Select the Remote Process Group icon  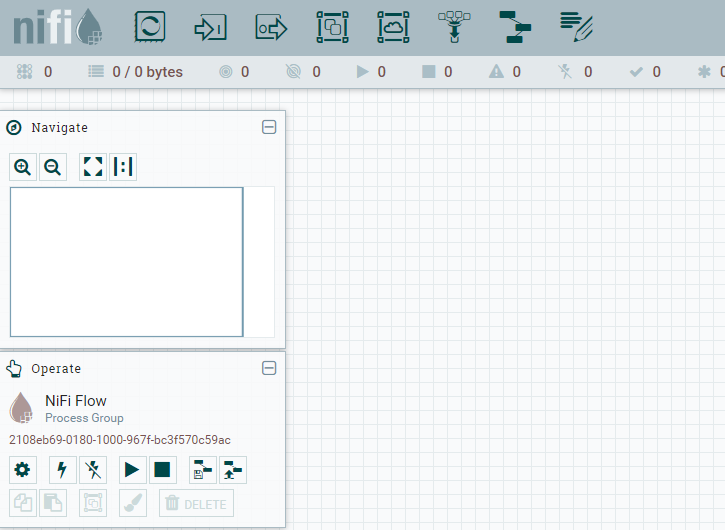pos(393,27)
